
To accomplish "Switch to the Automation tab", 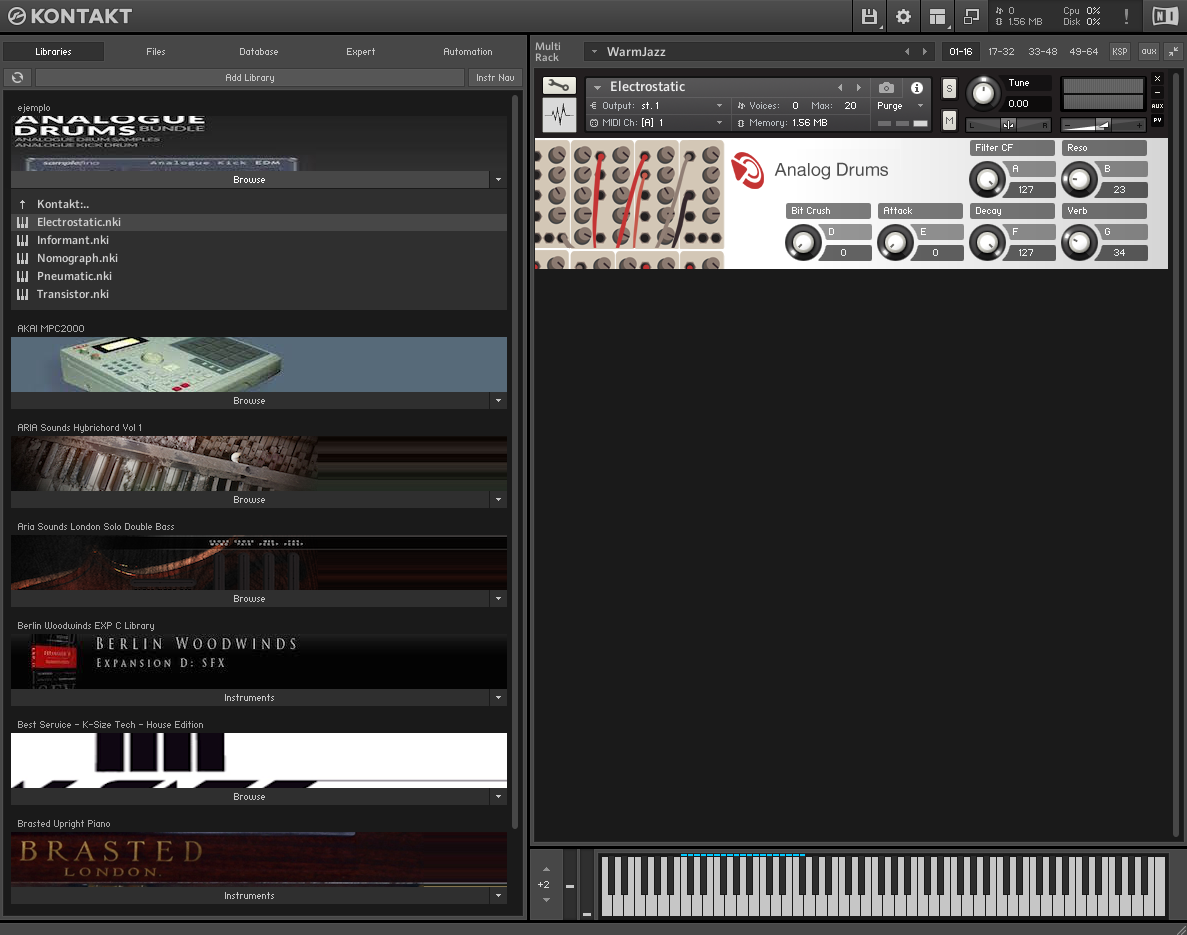I will point(468,51).
